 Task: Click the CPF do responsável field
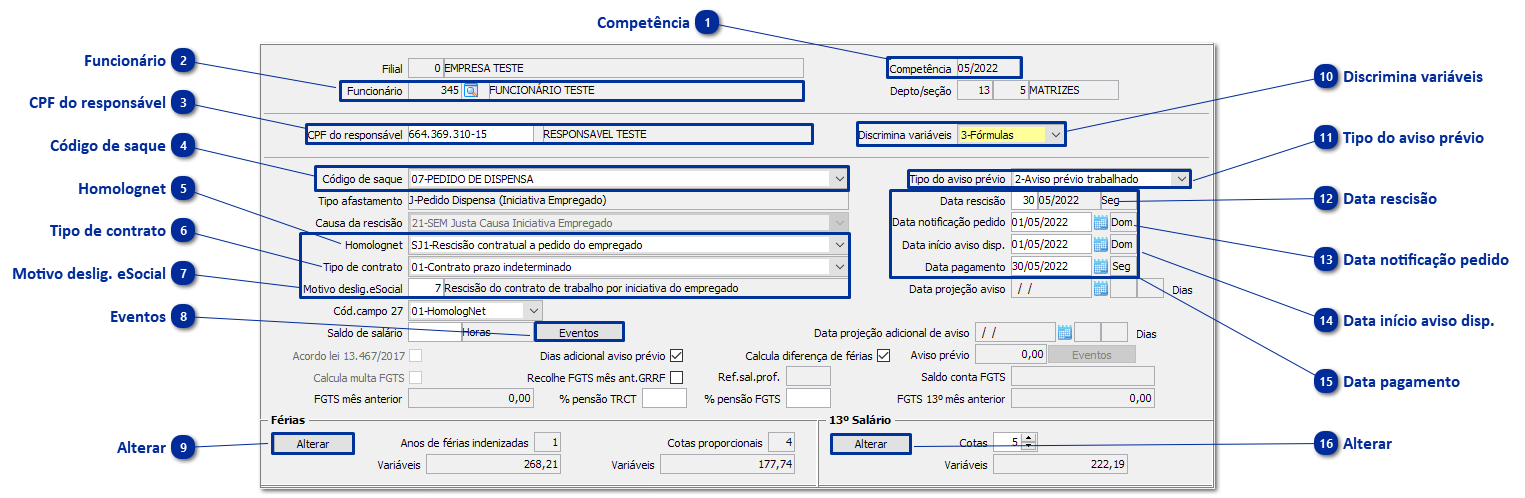[x=471, y=133]
